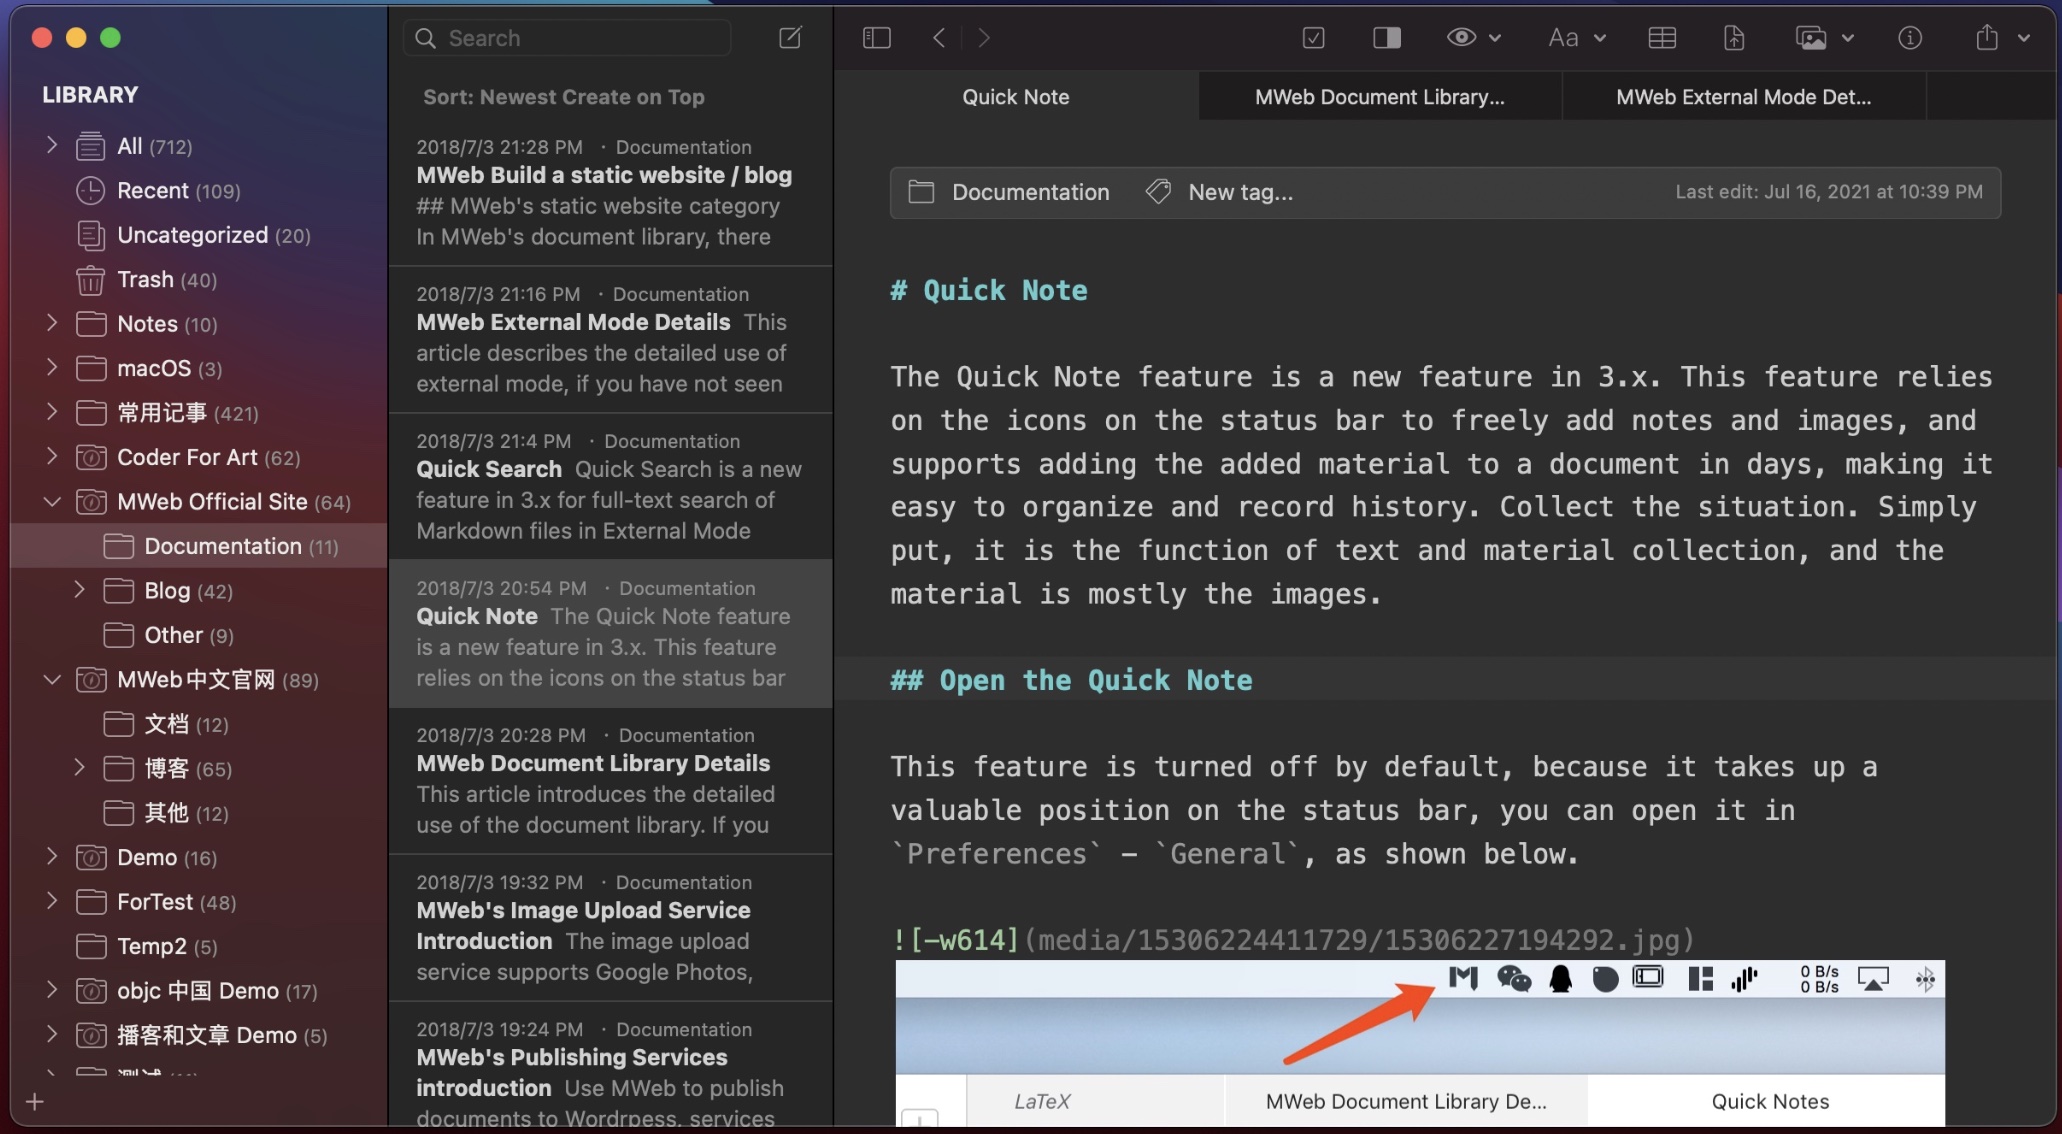Toggle the left sidebar panel icon

pyautogui.click(x=876, y=38)
